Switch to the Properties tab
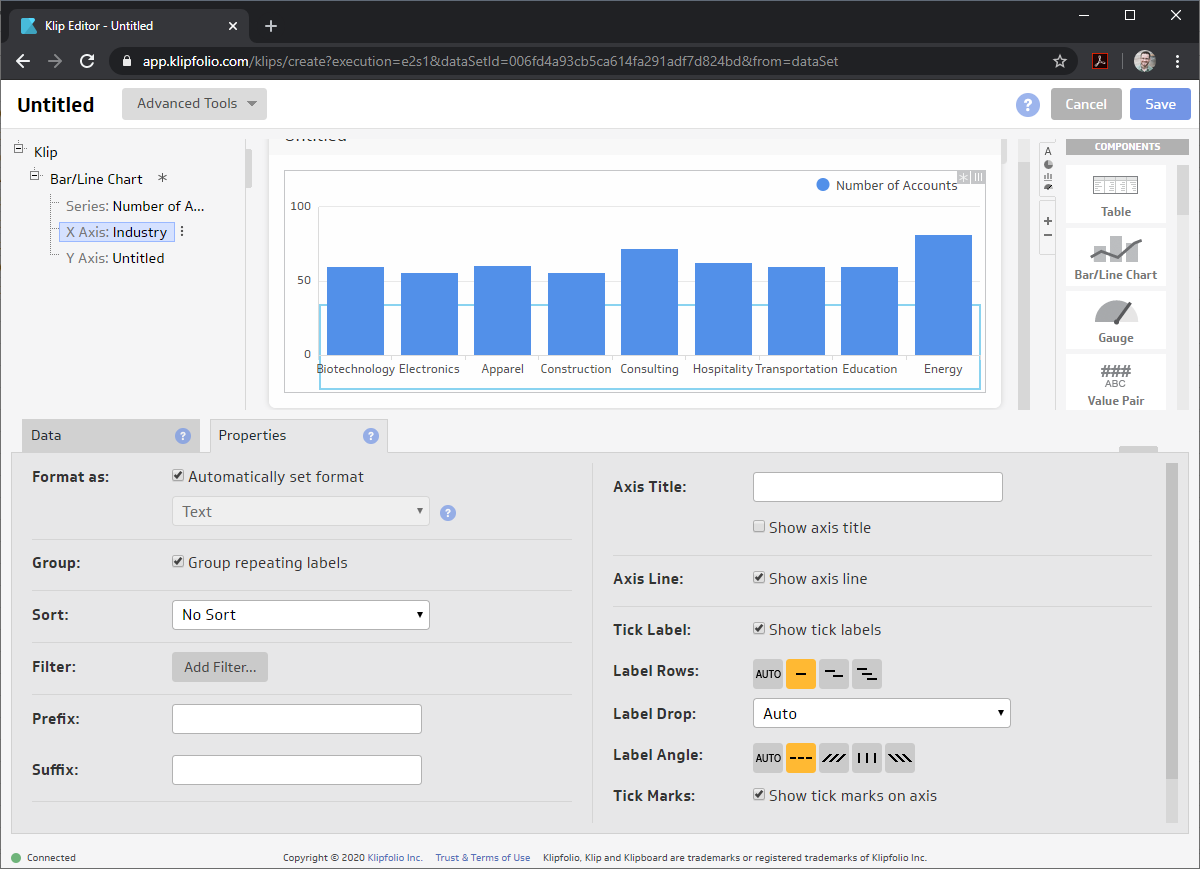This screenshot has width=1200, height=869. (298, 435)
